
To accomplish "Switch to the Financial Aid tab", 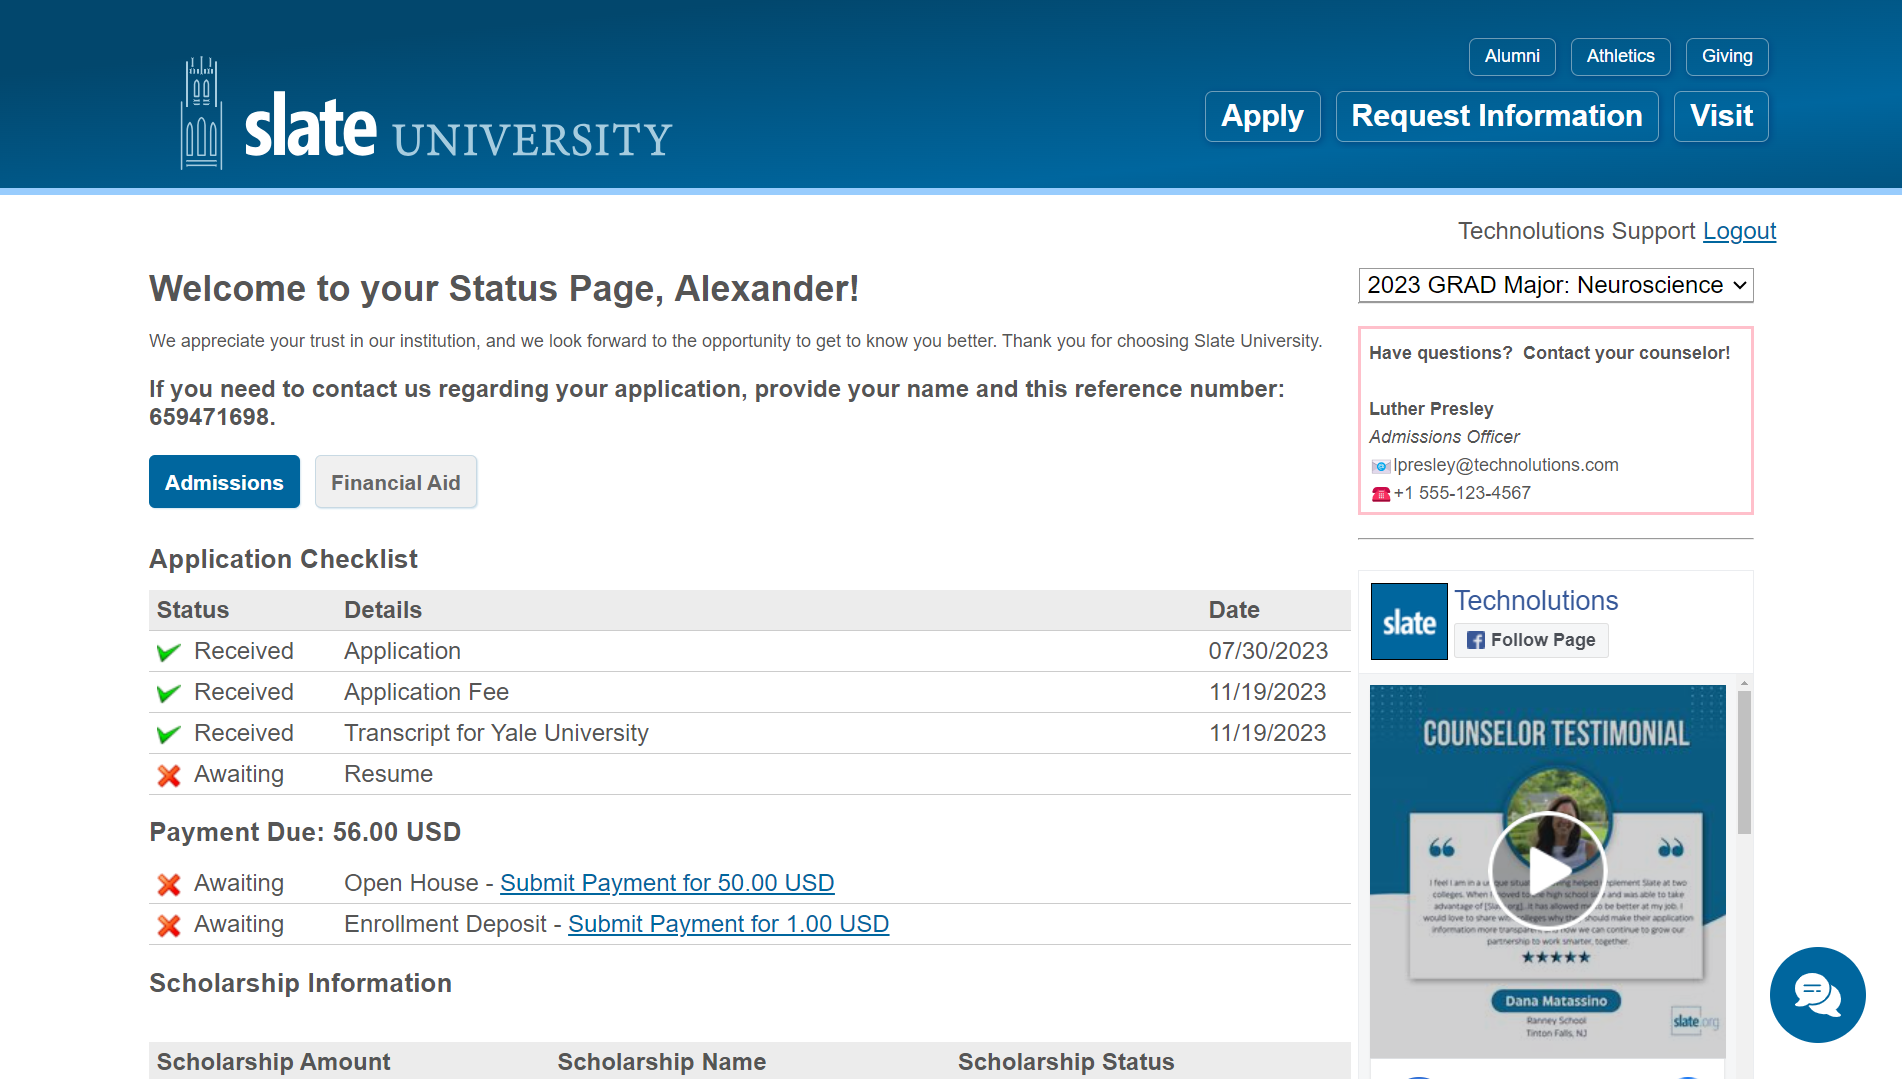I will pos(395,482).
